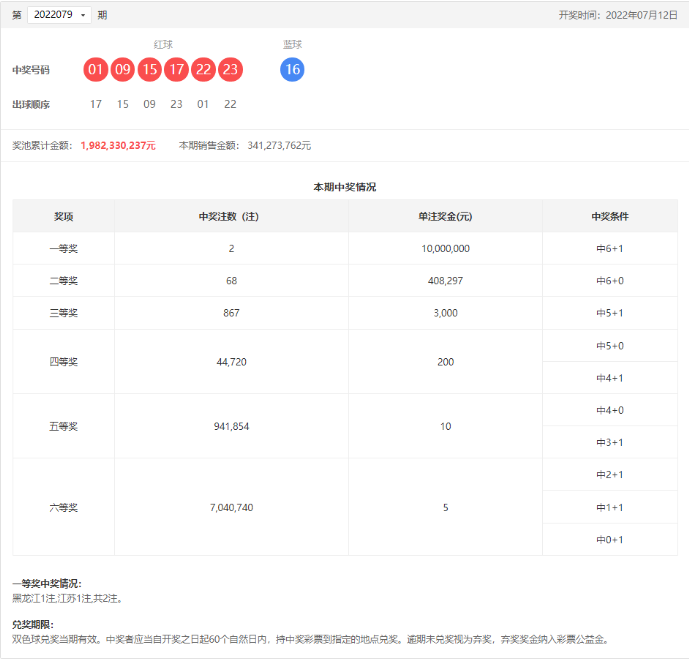Click fourth prize winner count 44,720

coord(232,362)
